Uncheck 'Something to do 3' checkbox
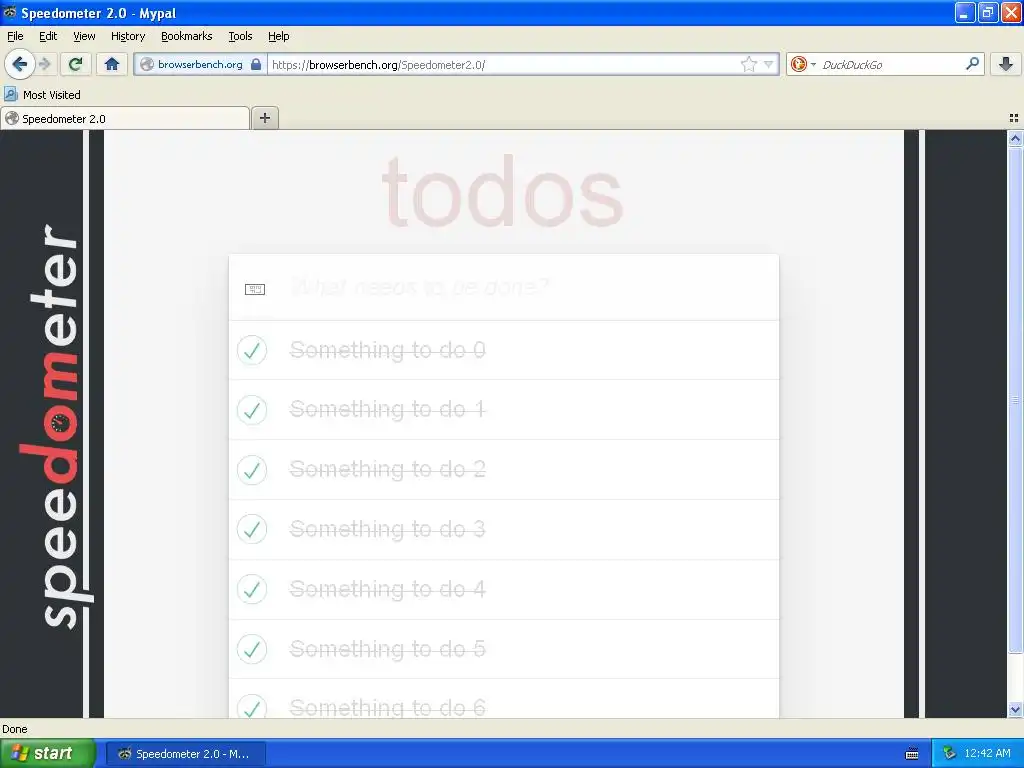The height and width of the screenshot is (768, 1024). pos(252,530)
